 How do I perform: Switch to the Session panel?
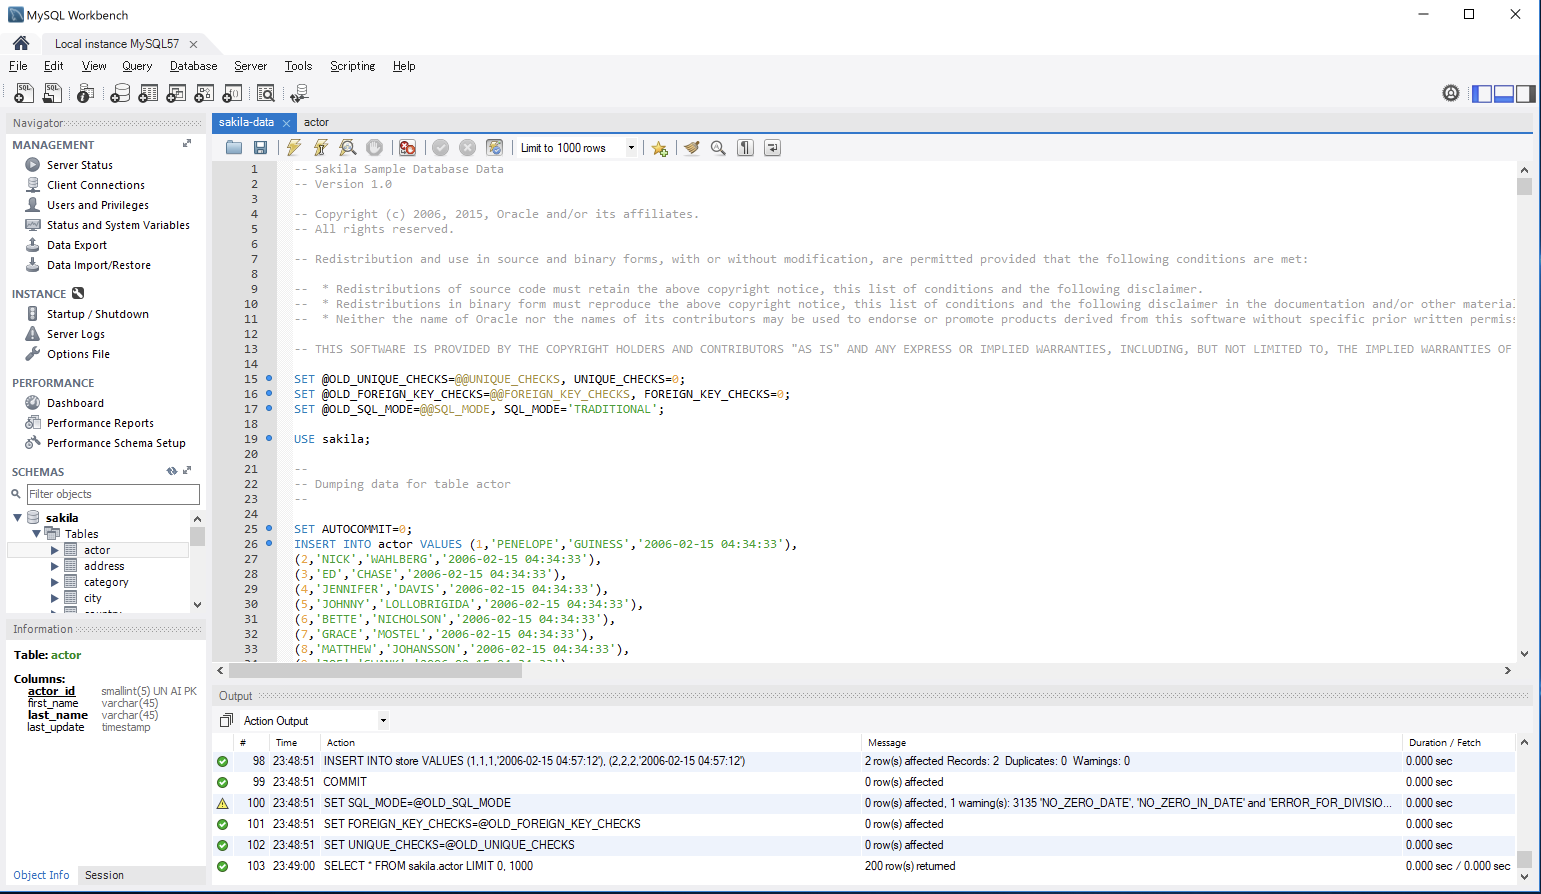(x=104, y=875)
